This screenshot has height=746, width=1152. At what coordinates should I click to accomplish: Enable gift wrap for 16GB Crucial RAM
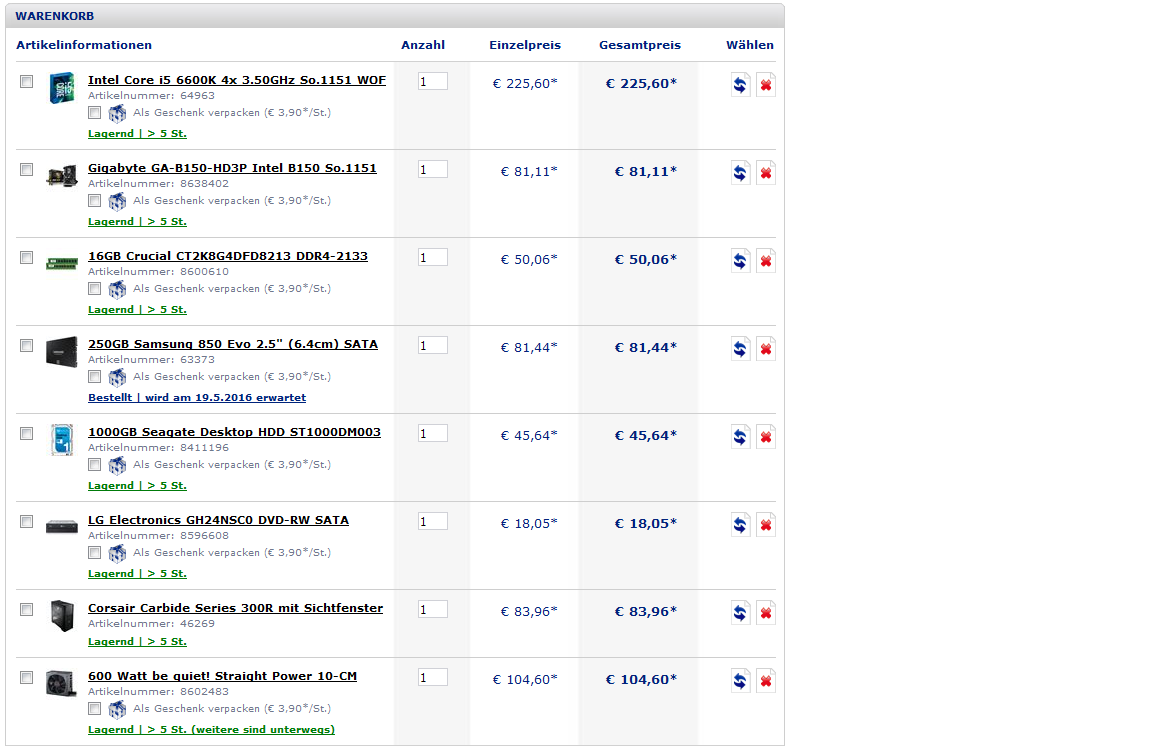click(x=94, y=289)
